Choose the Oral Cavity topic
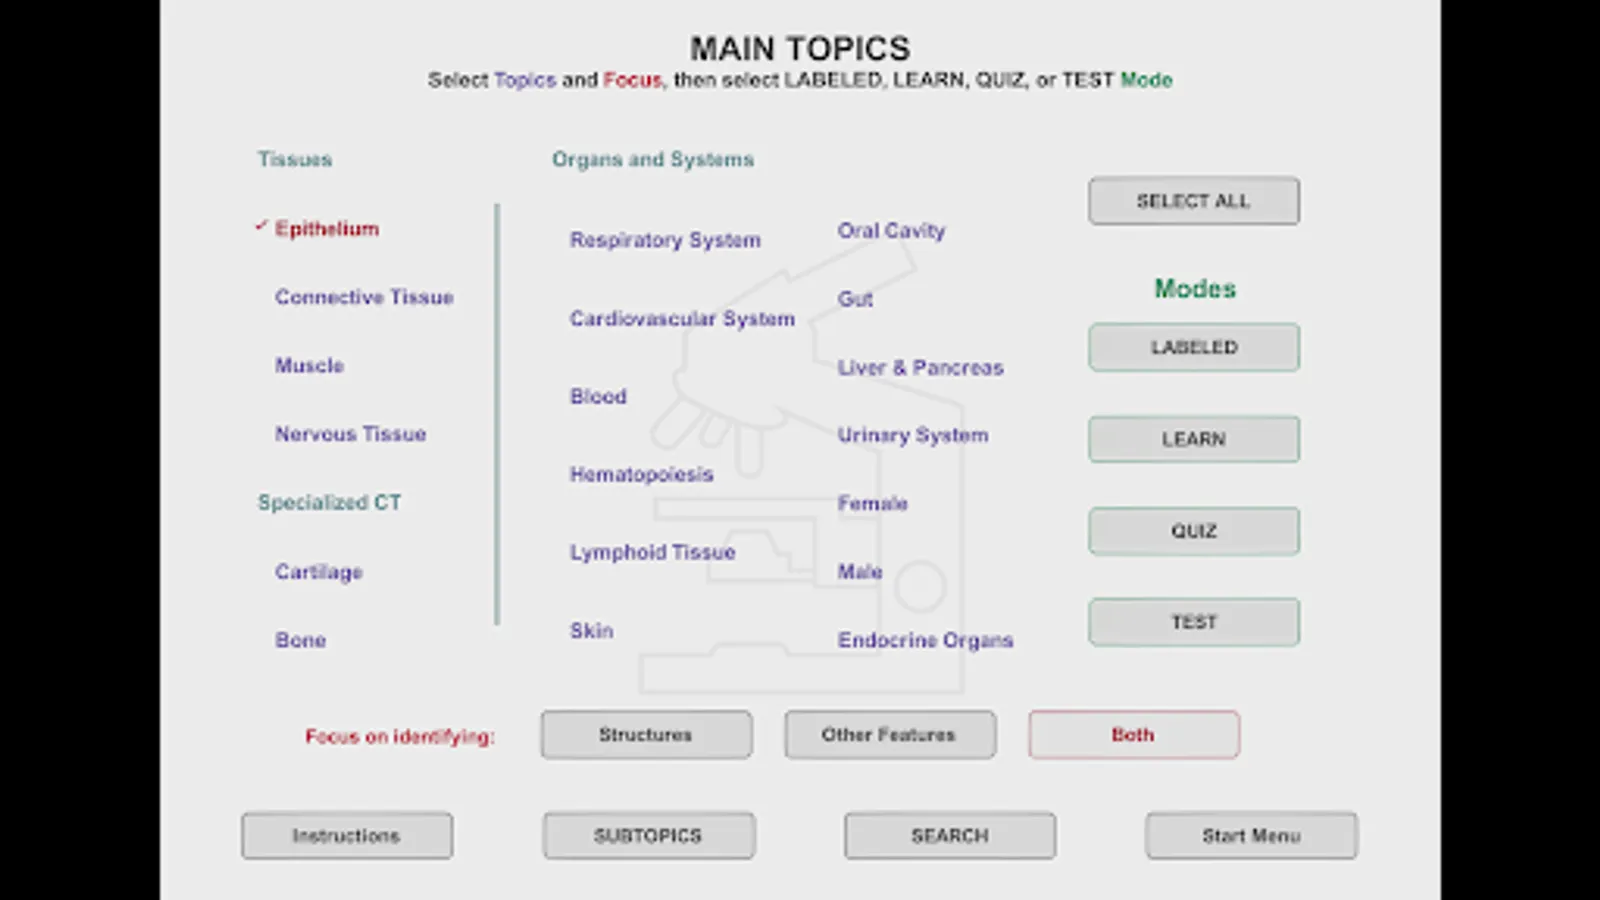This screenshot has width=1600, height=900. (891, 231)
